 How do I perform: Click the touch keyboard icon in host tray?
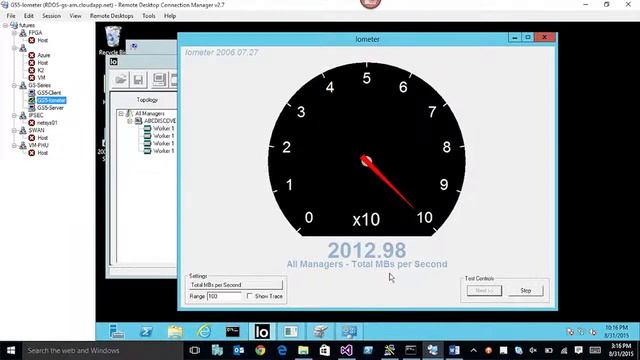click(x=595, y=350)
